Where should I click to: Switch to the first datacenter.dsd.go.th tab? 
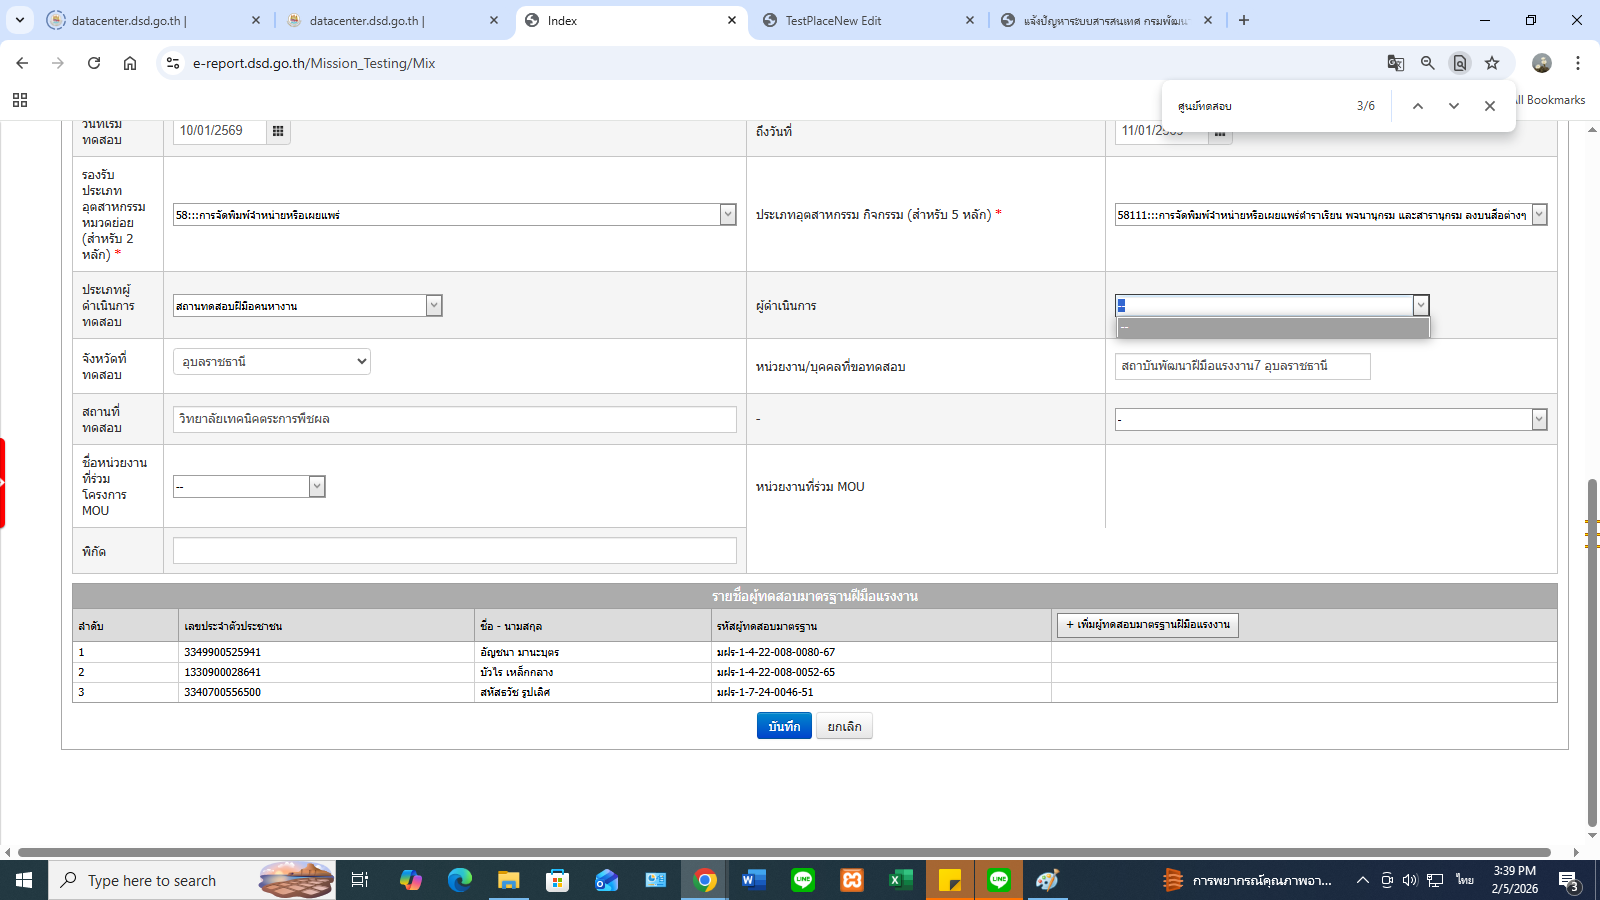click(128, 20)
